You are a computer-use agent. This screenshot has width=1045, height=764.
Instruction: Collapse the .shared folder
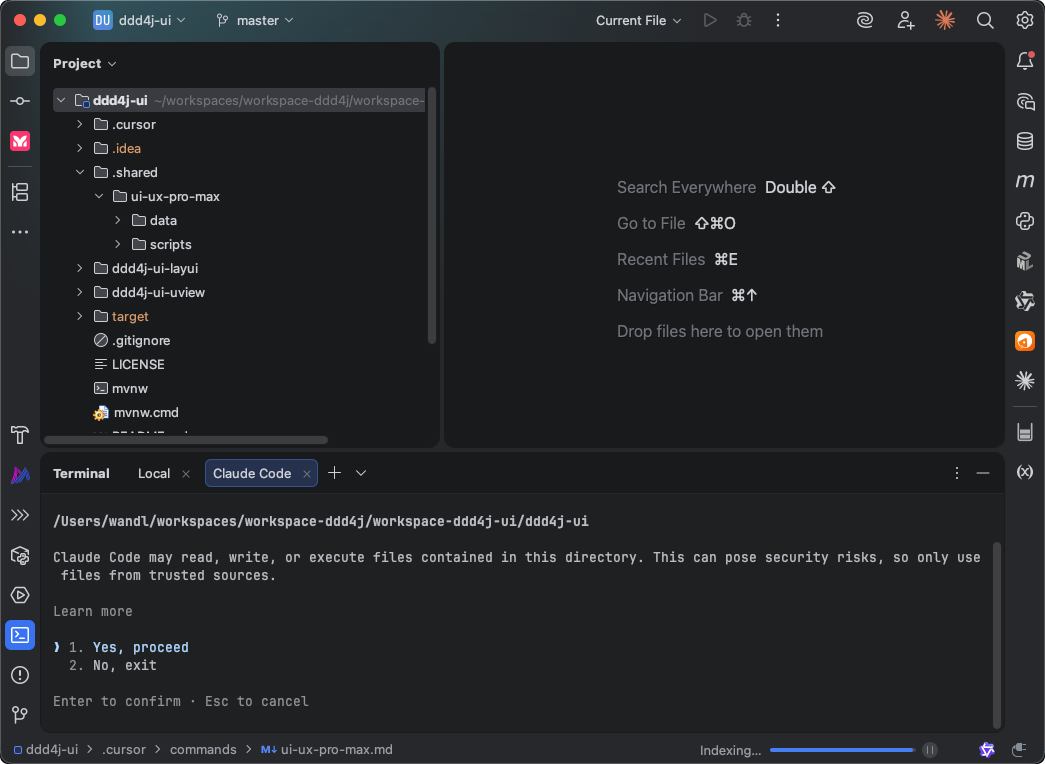(x=81, y=172)
